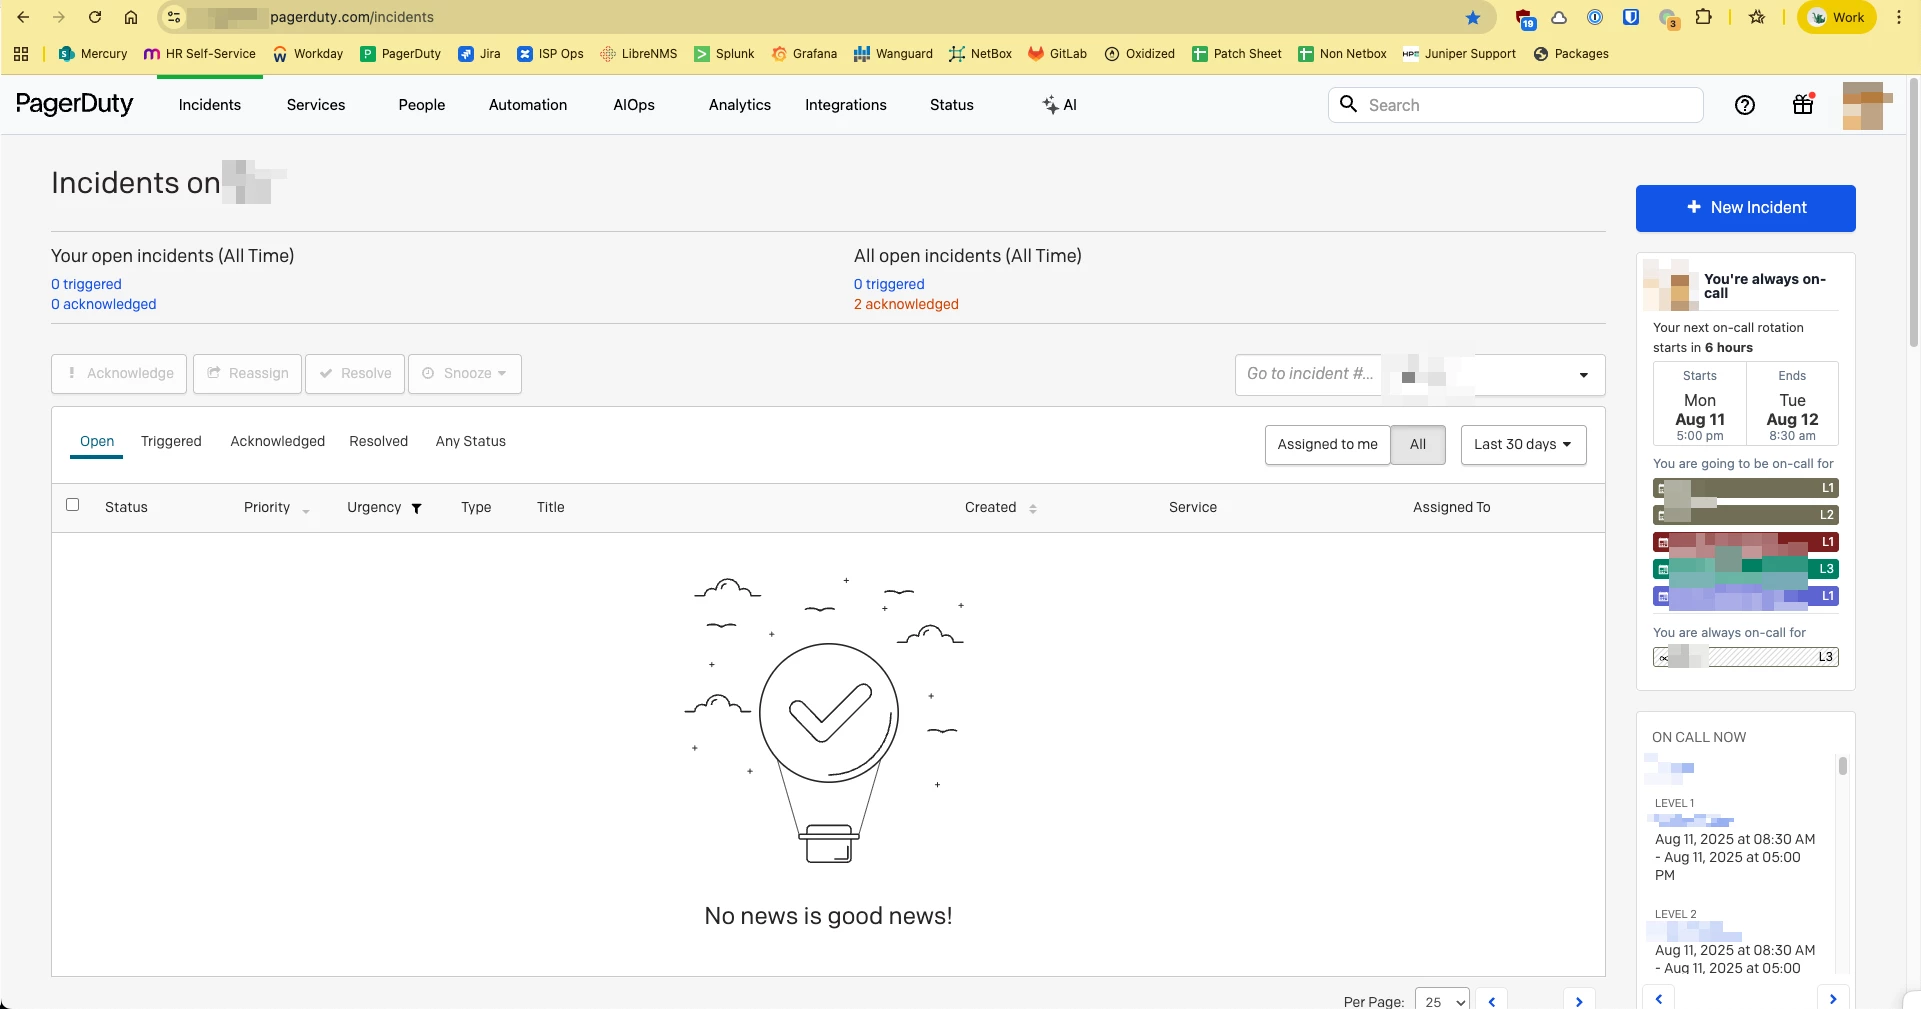Screen dimensions: 1921x1009
Task: Open the Per Page 25 dropdown
Action: coord(1442,1000)
